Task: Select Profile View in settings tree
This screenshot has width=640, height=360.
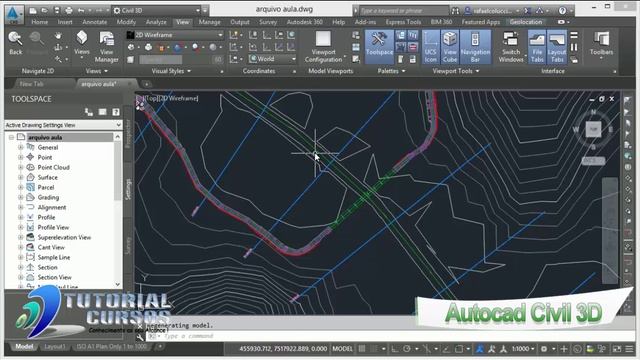Action: pos(53,227)
